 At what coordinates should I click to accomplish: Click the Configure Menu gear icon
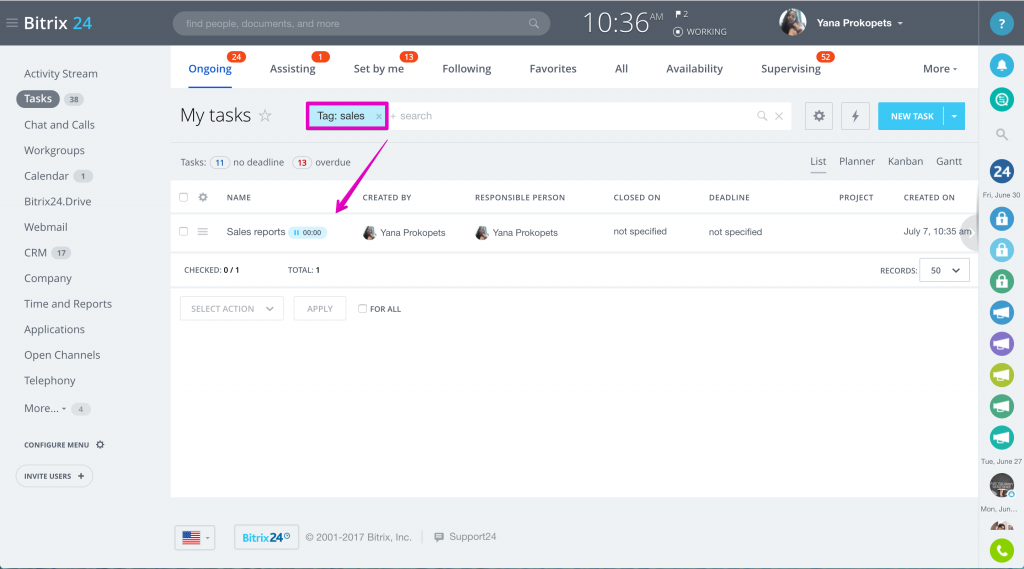point(100,444)
